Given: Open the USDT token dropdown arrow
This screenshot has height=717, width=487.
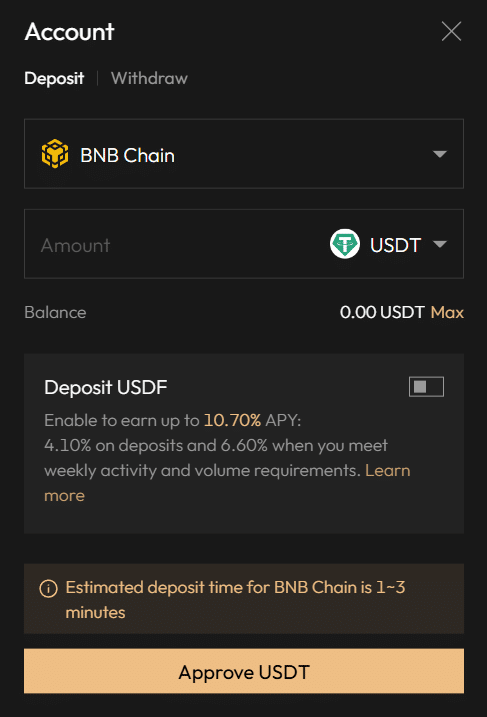Looking at the screenshot, I should (440, 244).
